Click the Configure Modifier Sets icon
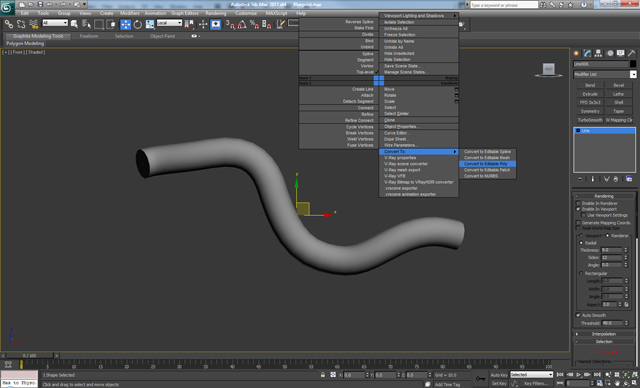This screenshot has width=640, height=388. point(629,179)
